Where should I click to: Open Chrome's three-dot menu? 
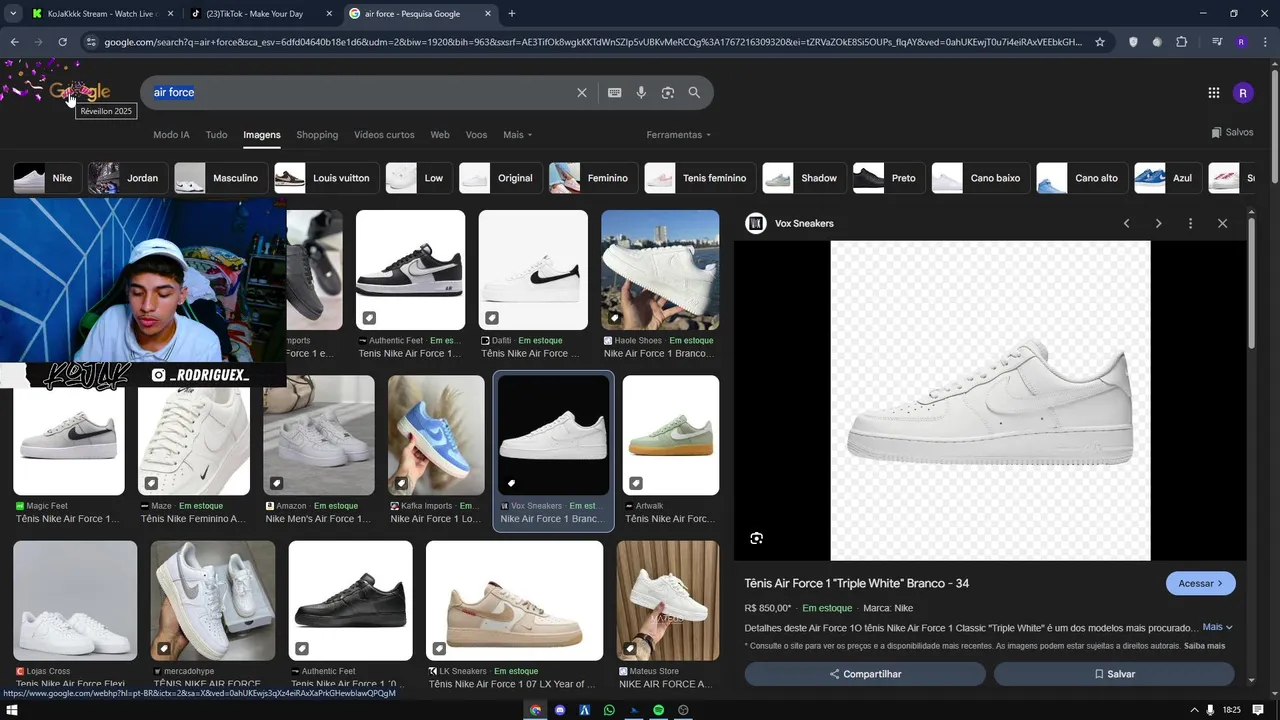pyautogui.click(x=1264, y=42)
